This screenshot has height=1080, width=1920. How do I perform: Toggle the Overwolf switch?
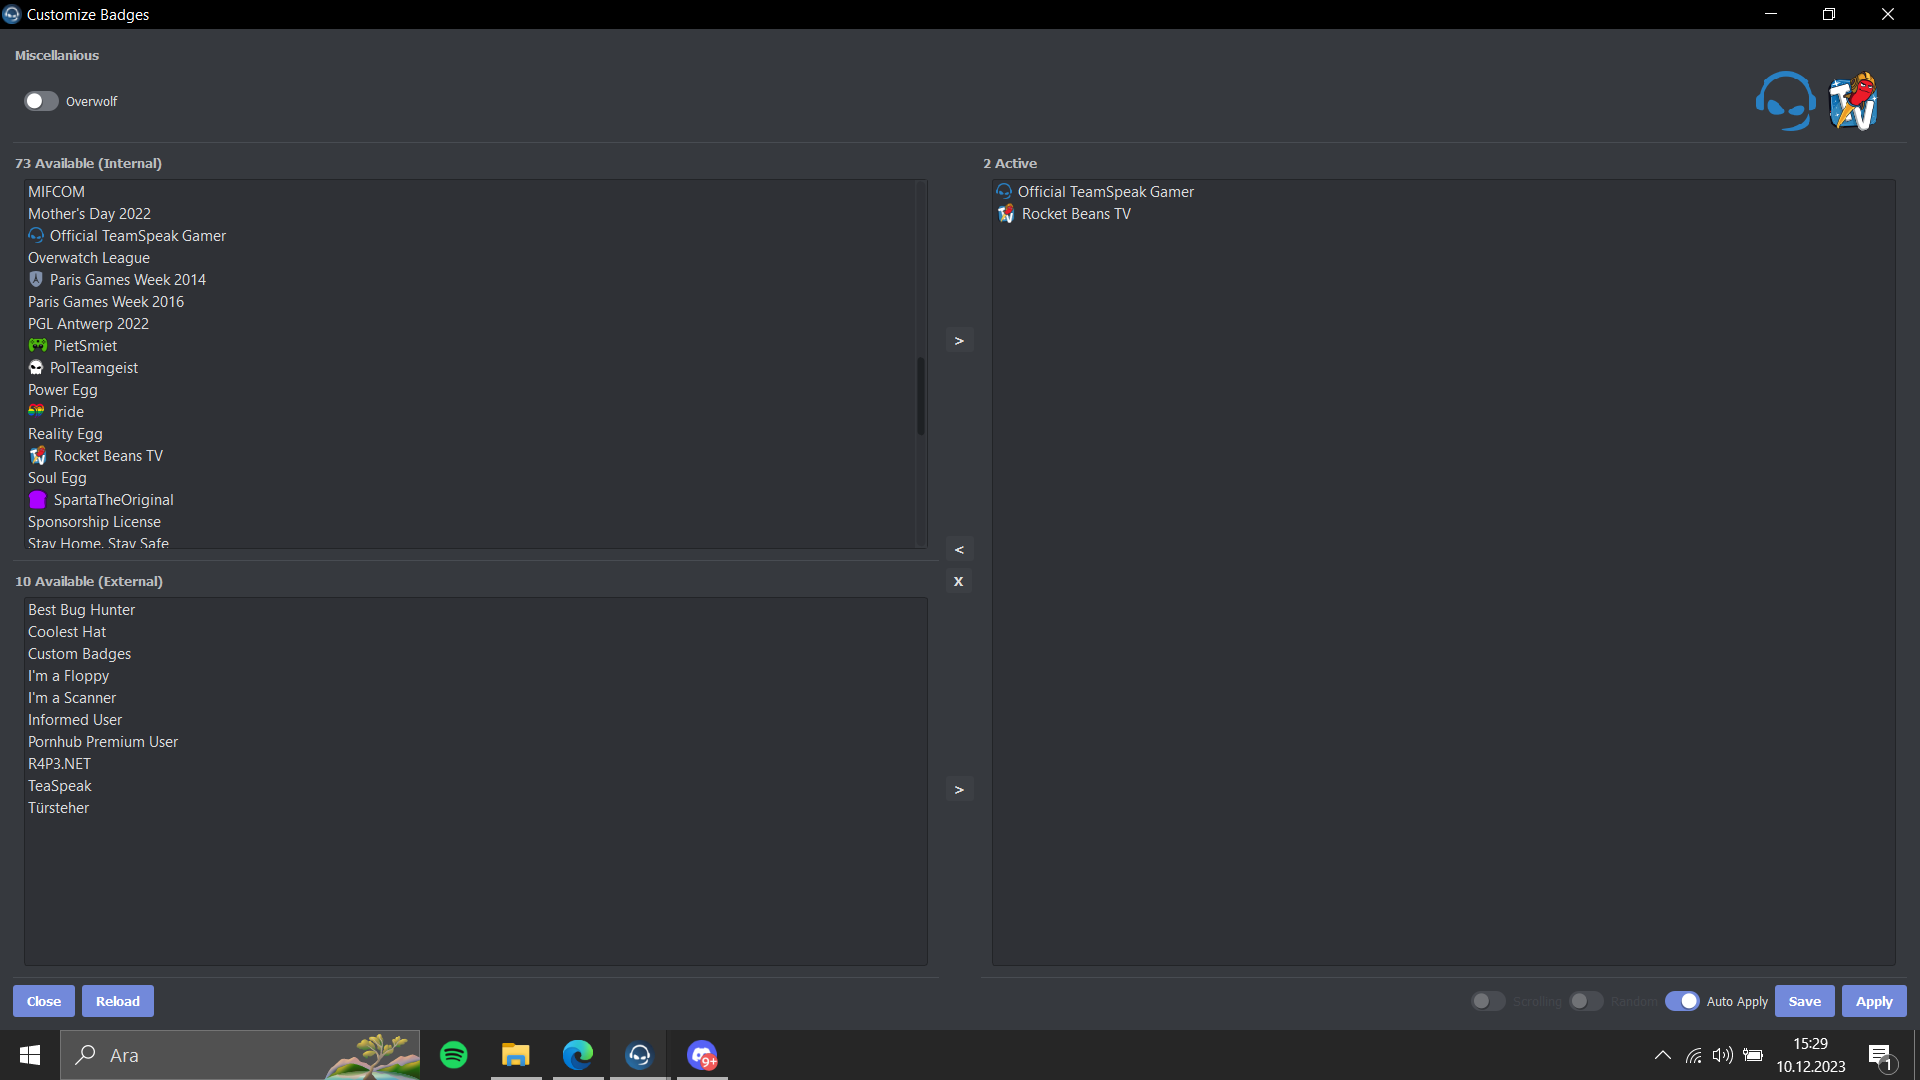41,101
